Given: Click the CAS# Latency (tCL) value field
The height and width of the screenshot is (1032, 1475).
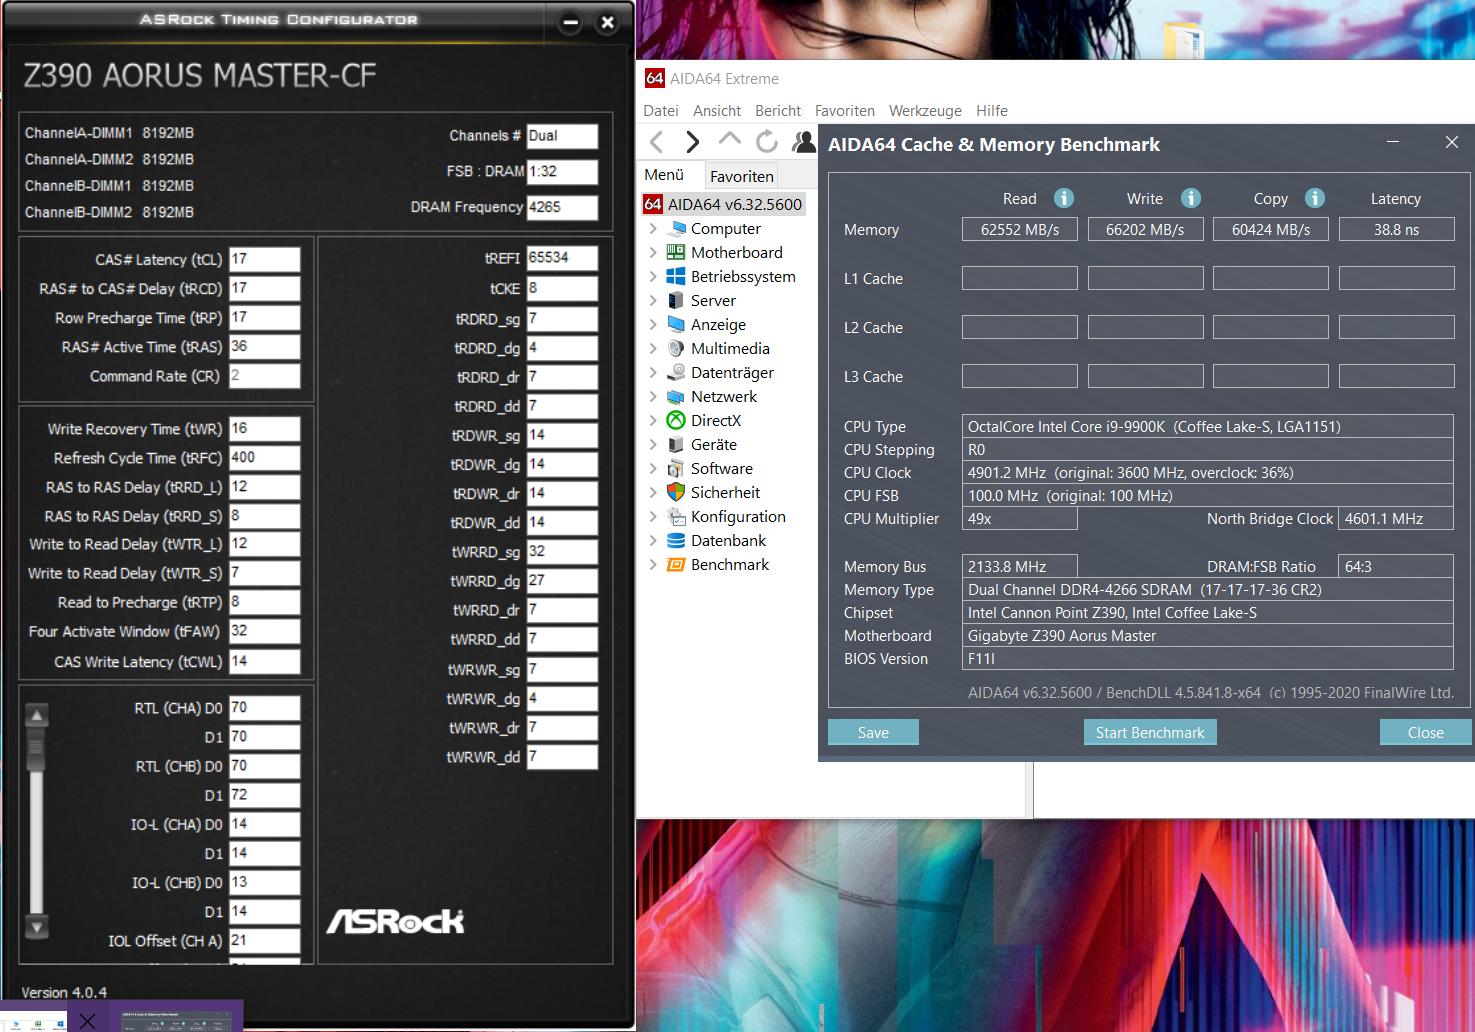Looking at the screenshot, I should point(265,259).
